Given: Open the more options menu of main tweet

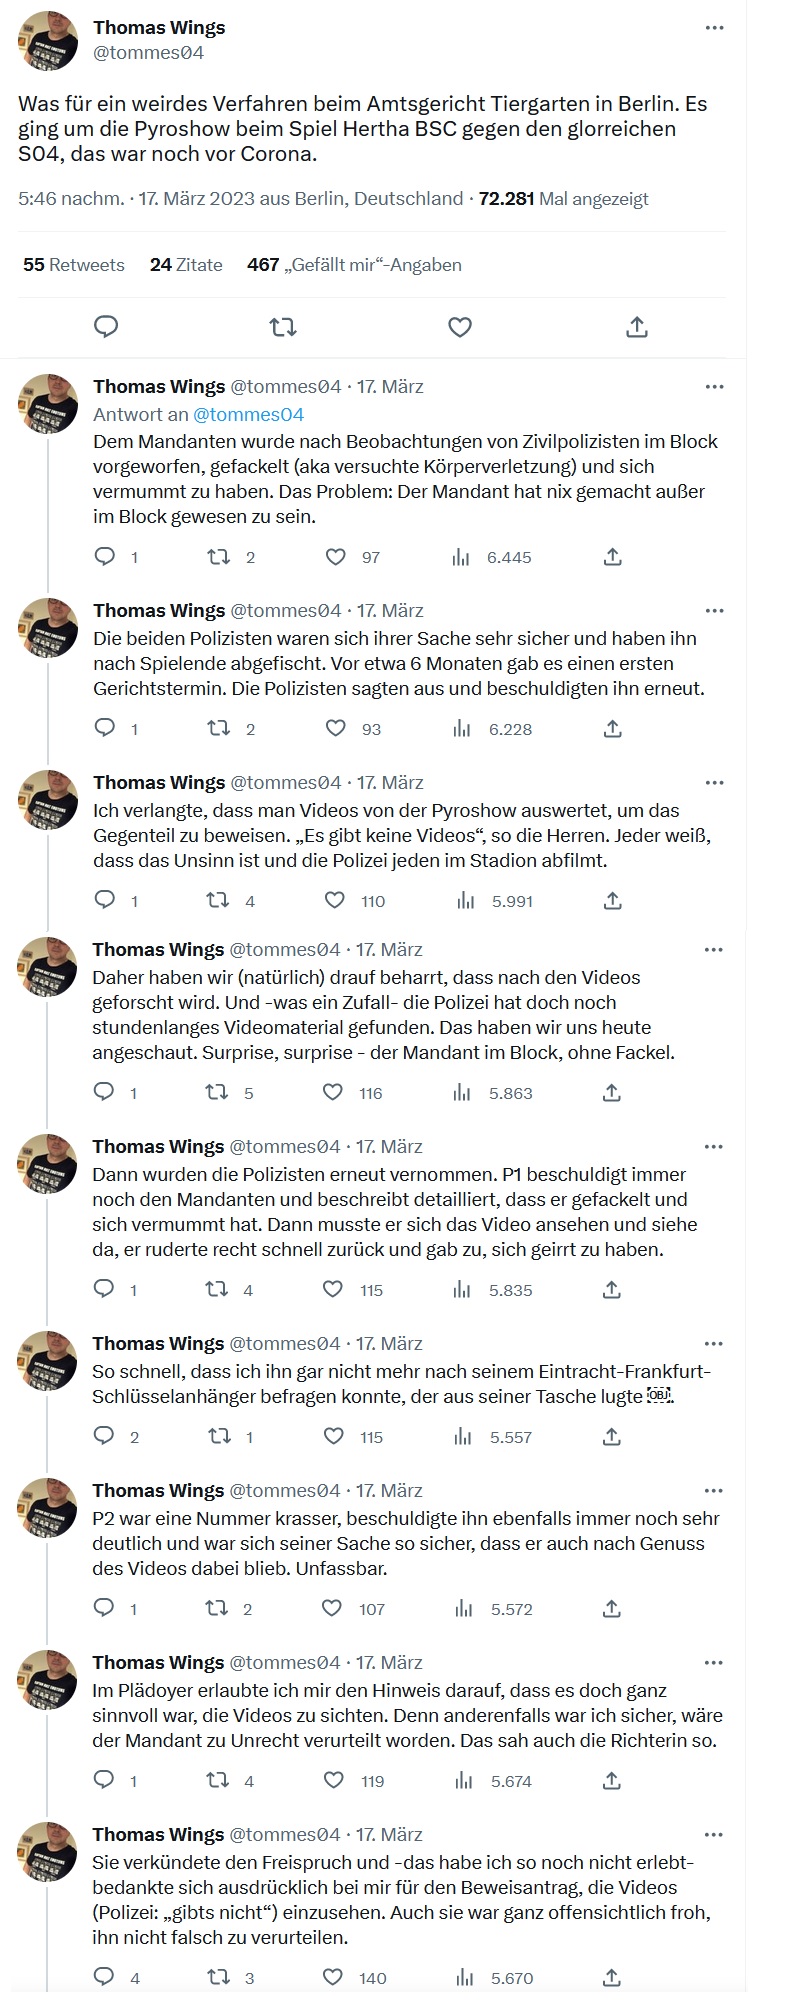Looking at the screenshot, I should pyautogui.click(x=714, y=28).
